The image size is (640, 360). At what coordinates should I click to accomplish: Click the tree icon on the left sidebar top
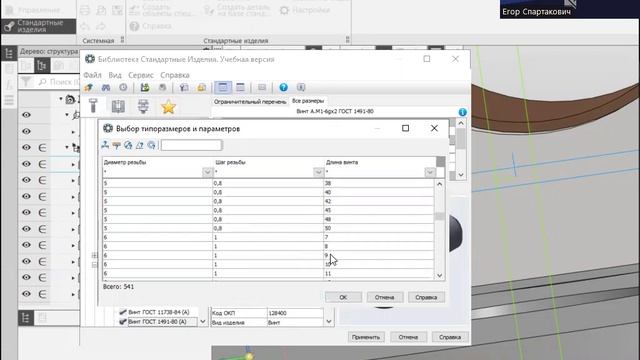click(9, 53)
